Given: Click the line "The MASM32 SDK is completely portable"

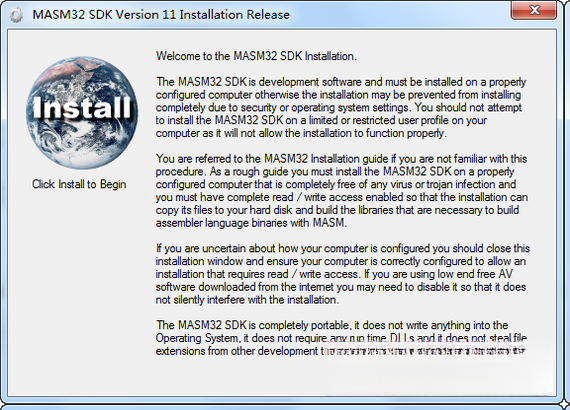Looking at the screenshot, I should [332, 325].
